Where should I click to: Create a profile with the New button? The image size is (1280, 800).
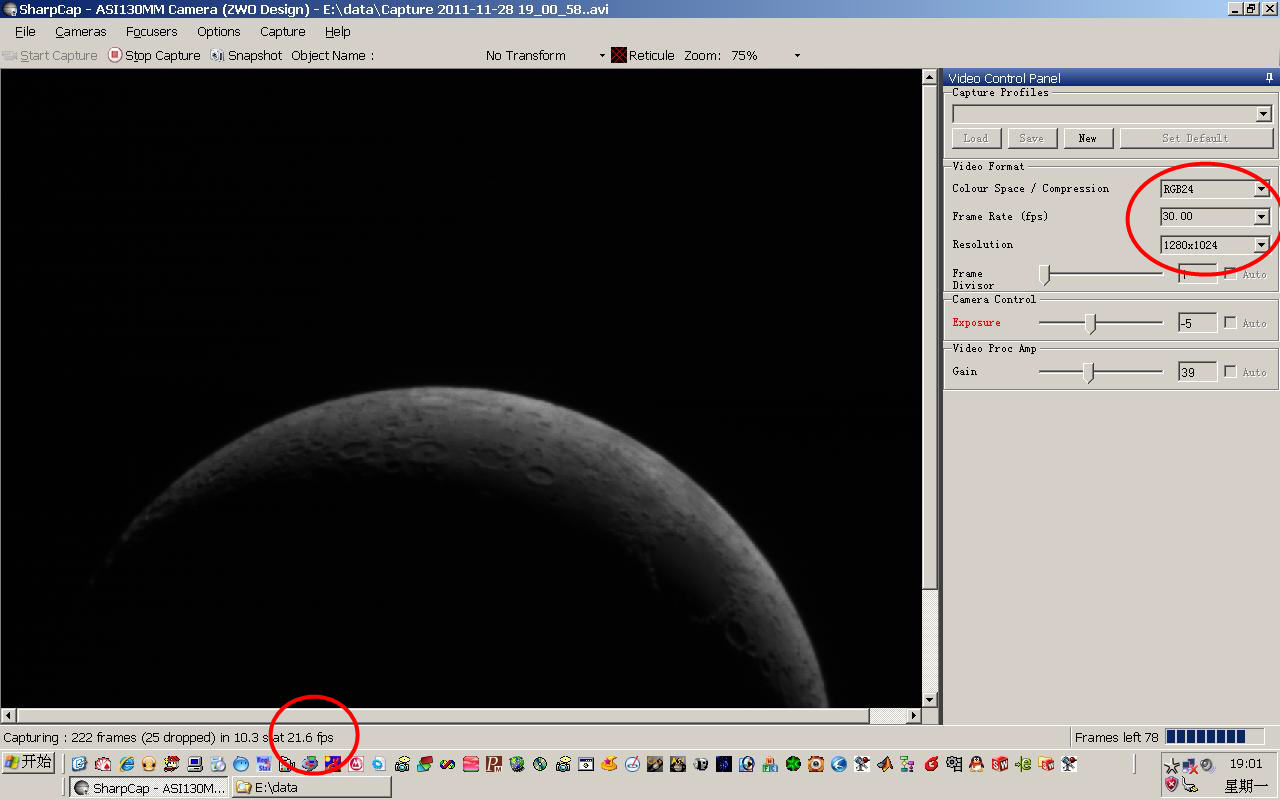point(1088,138)
